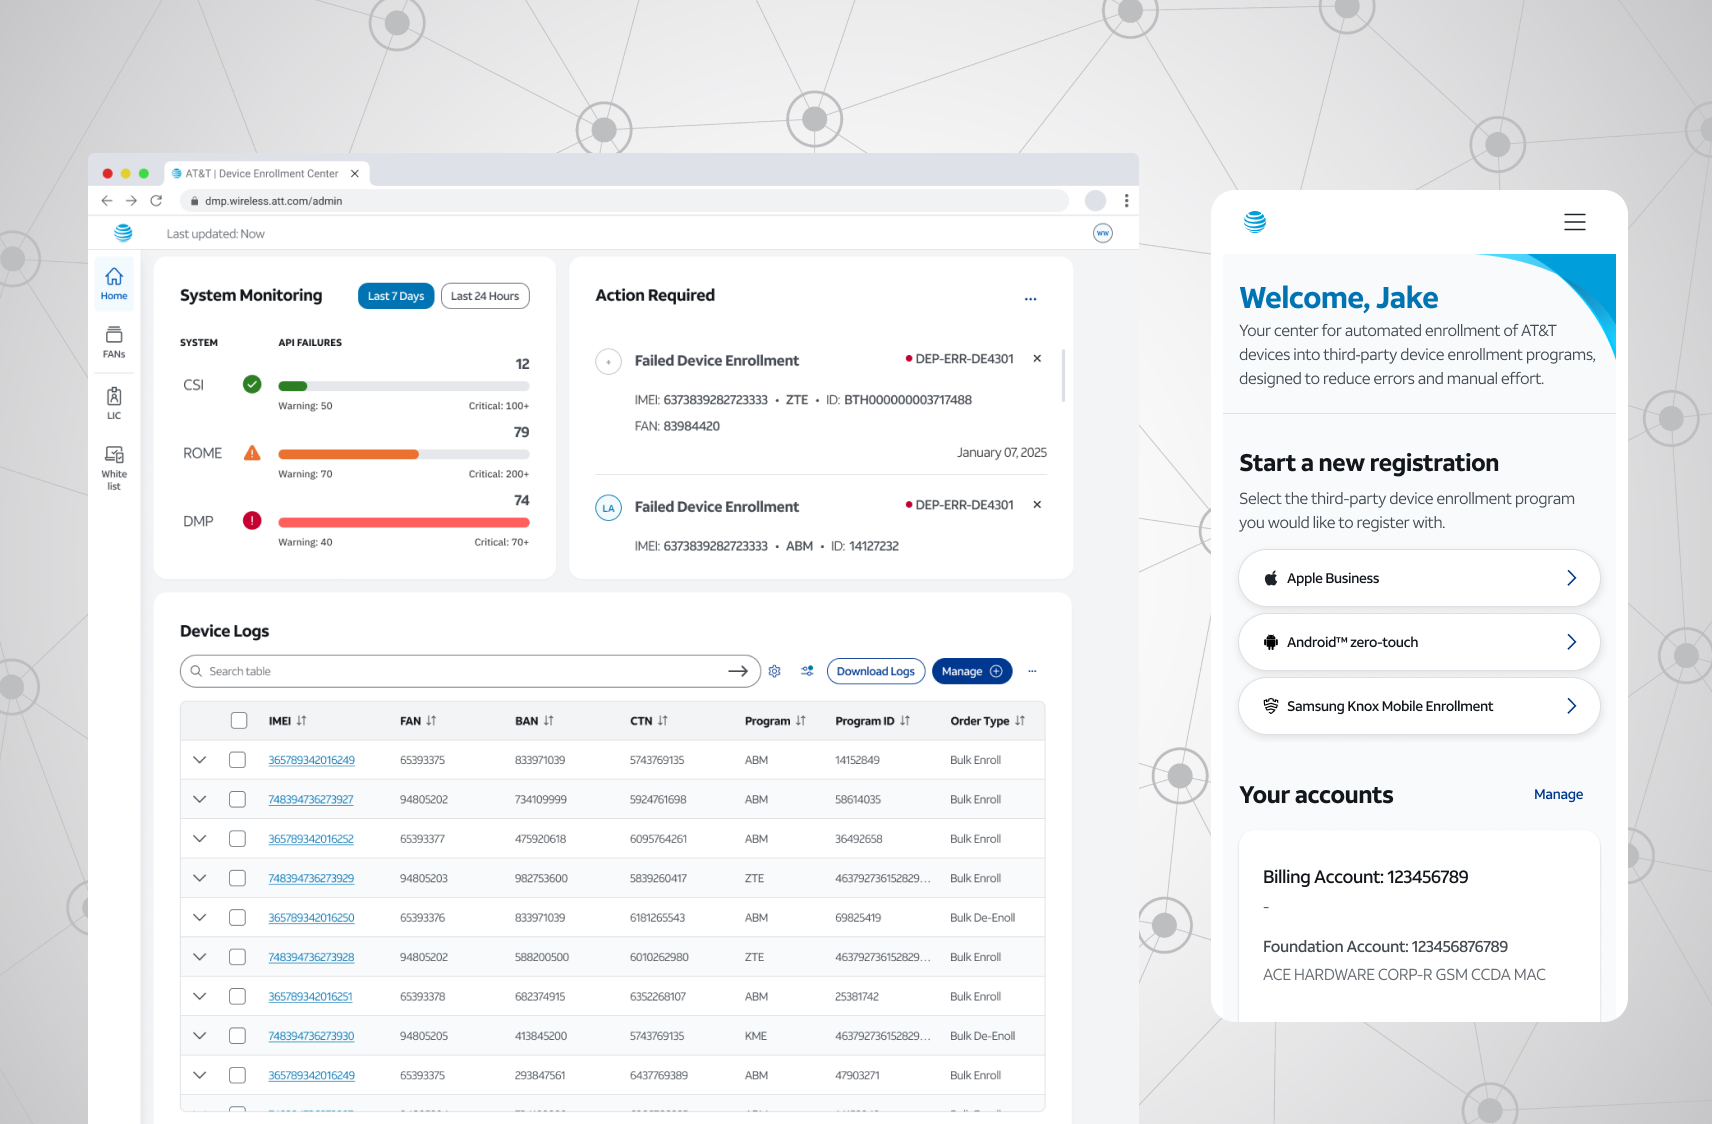Select the Last 7 Days tab
The height and width of the screenshot is (1124, 1712).
click(x=396, y=296)
